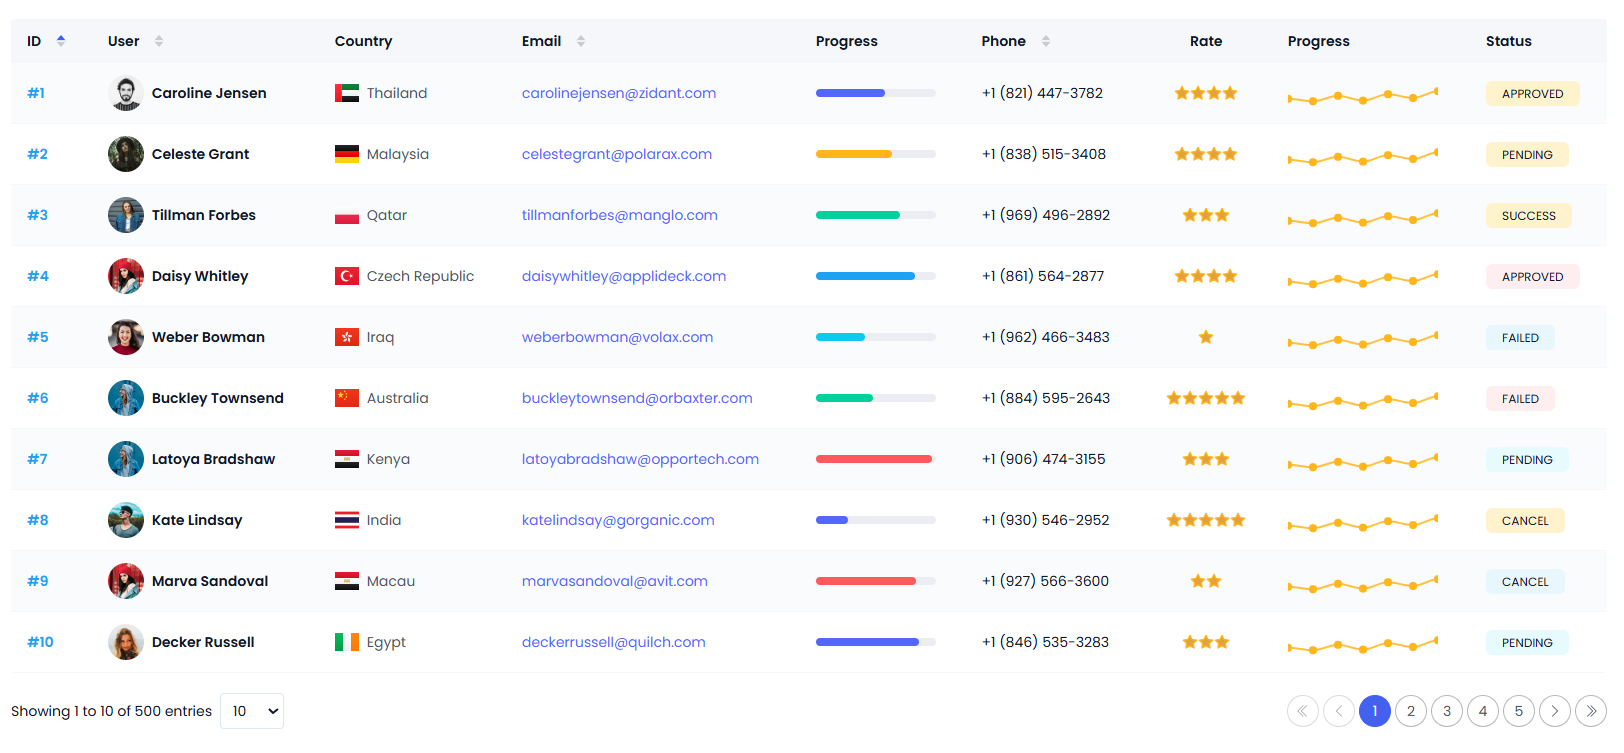Click Decker Russell's avatar
The image size is (1624, 753).
point(126,642)
